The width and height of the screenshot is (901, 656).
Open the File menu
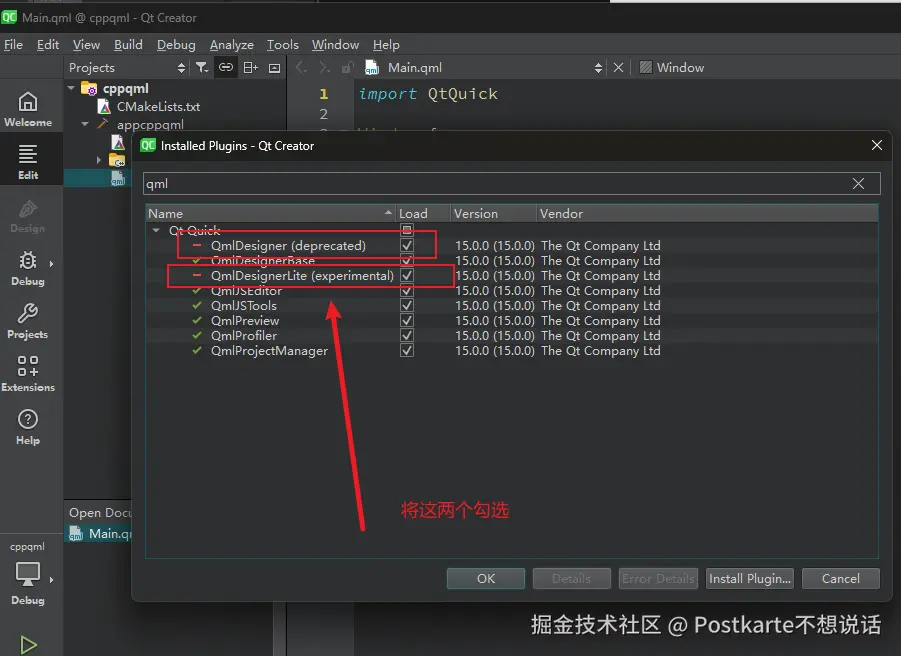(13, 45)
